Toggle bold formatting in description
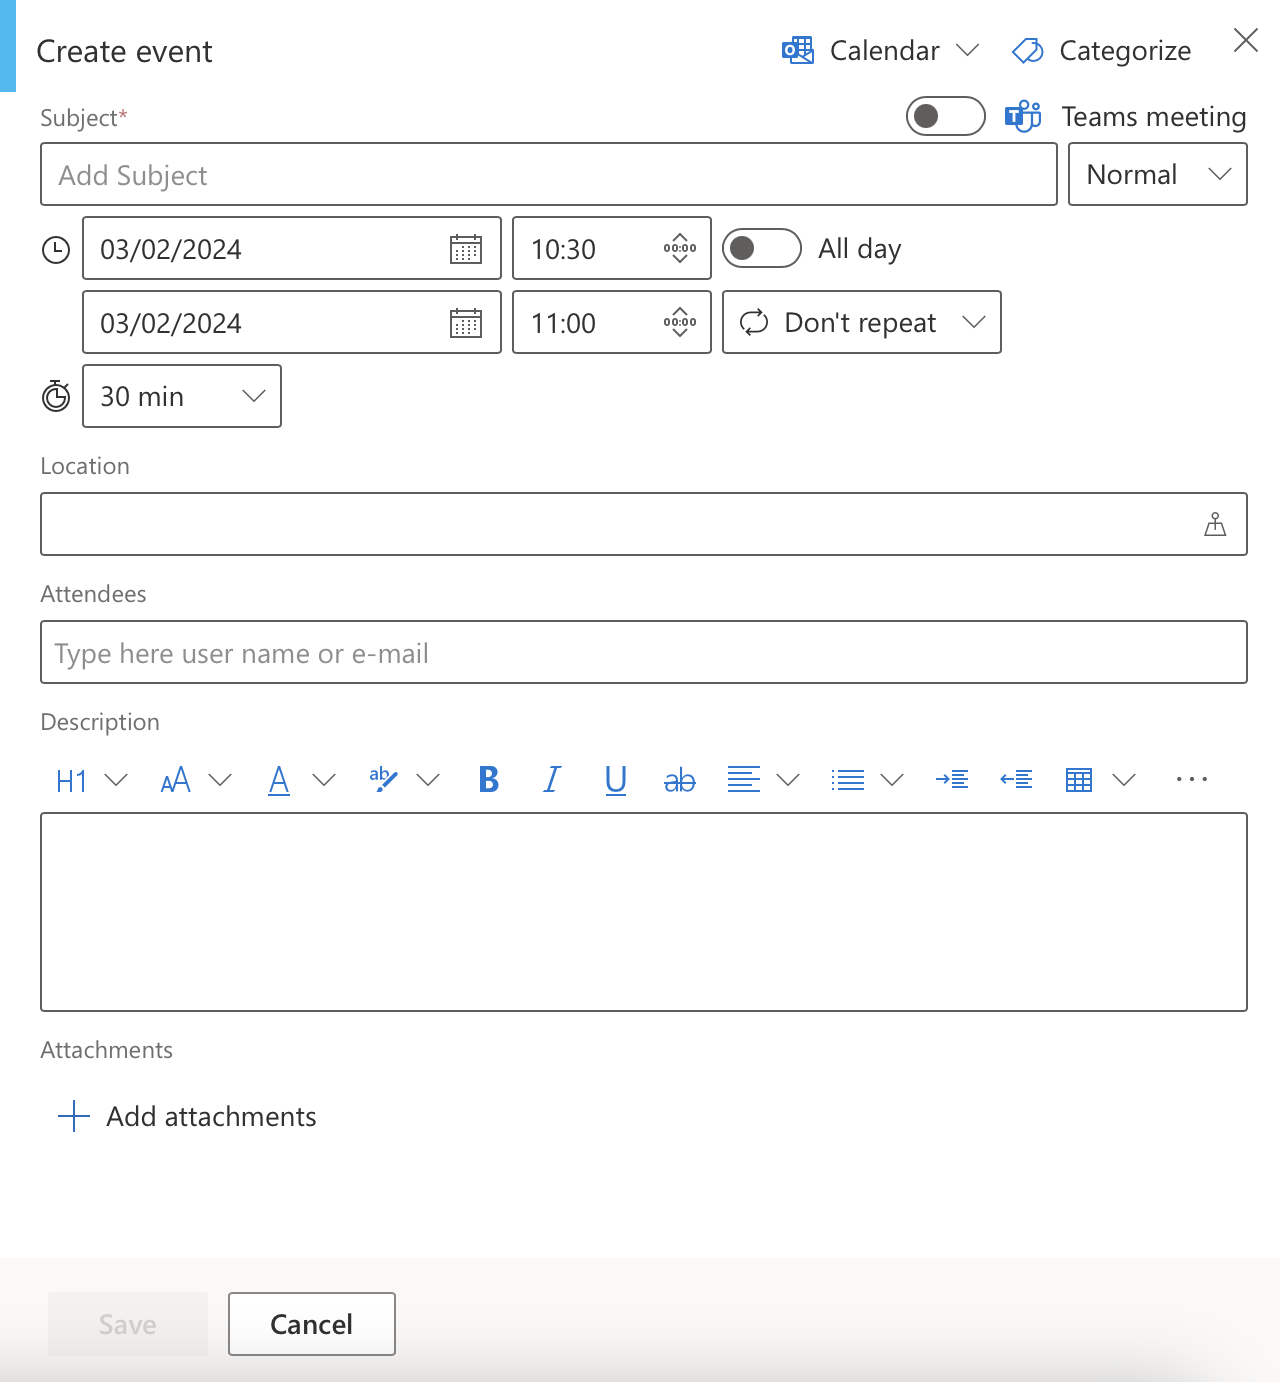1280x1382 pixels. pos(488,779)
